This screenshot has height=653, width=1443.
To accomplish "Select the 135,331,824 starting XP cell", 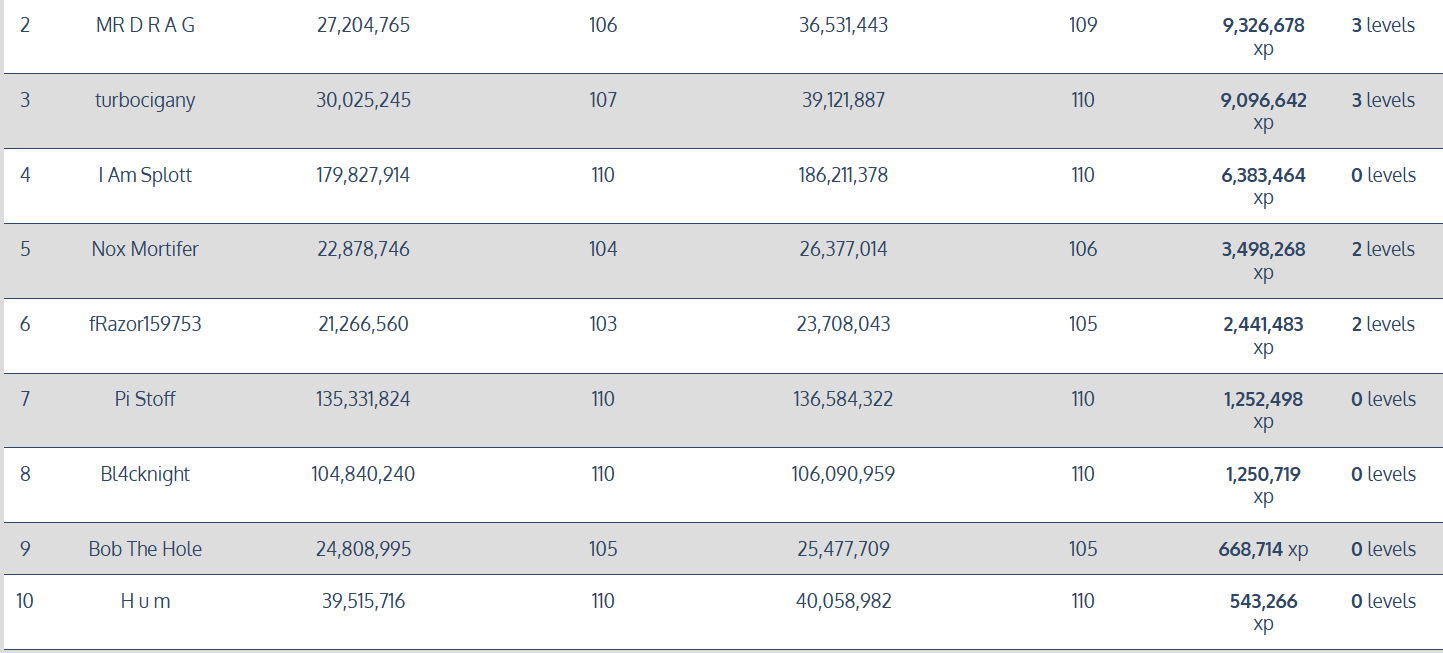I will click(x=363, y=400).
